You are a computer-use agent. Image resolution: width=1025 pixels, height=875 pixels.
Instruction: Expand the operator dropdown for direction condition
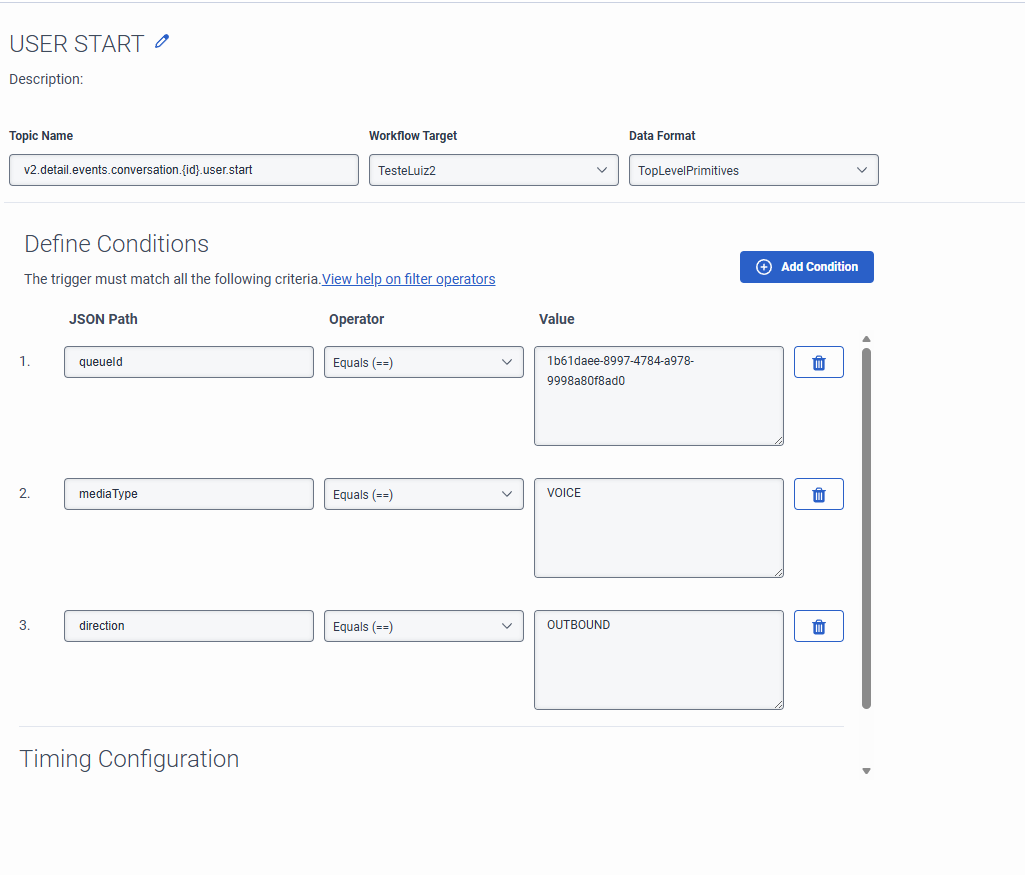pos(423,626)
